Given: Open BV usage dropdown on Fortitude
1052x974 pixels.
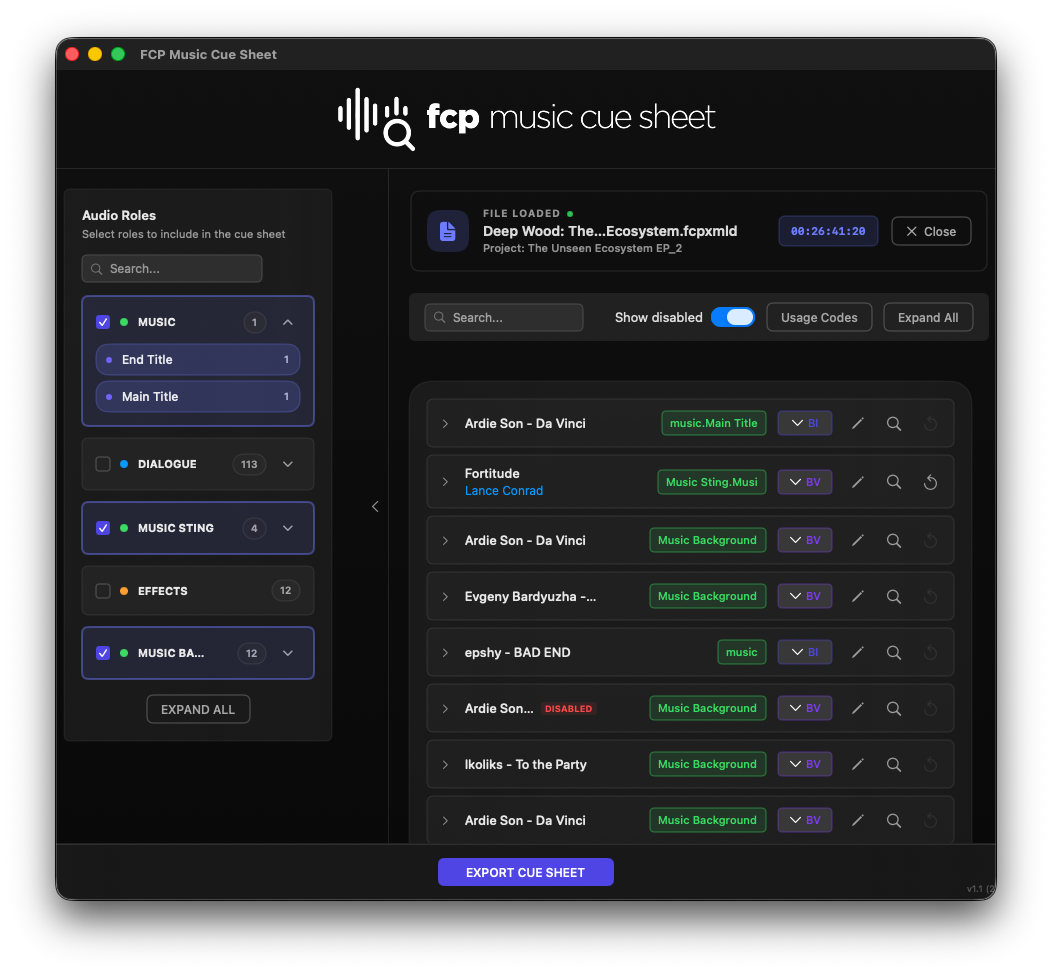Looking at the screenshot, I should pos(804,482).
